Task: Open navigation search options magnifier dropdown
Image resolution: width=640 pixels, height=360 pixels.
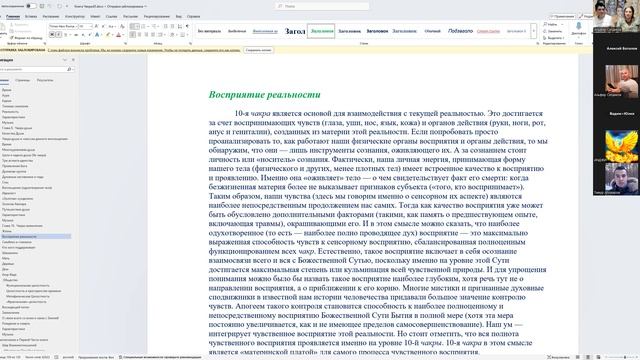Action: 71,69
